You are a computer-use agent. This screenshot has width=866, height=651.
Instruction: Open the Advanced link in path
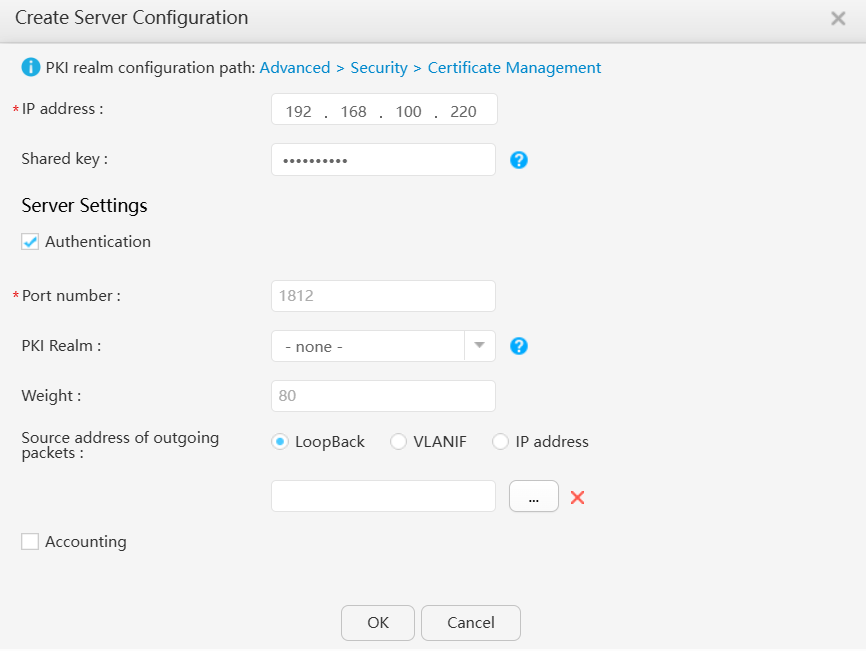(295, 67)
